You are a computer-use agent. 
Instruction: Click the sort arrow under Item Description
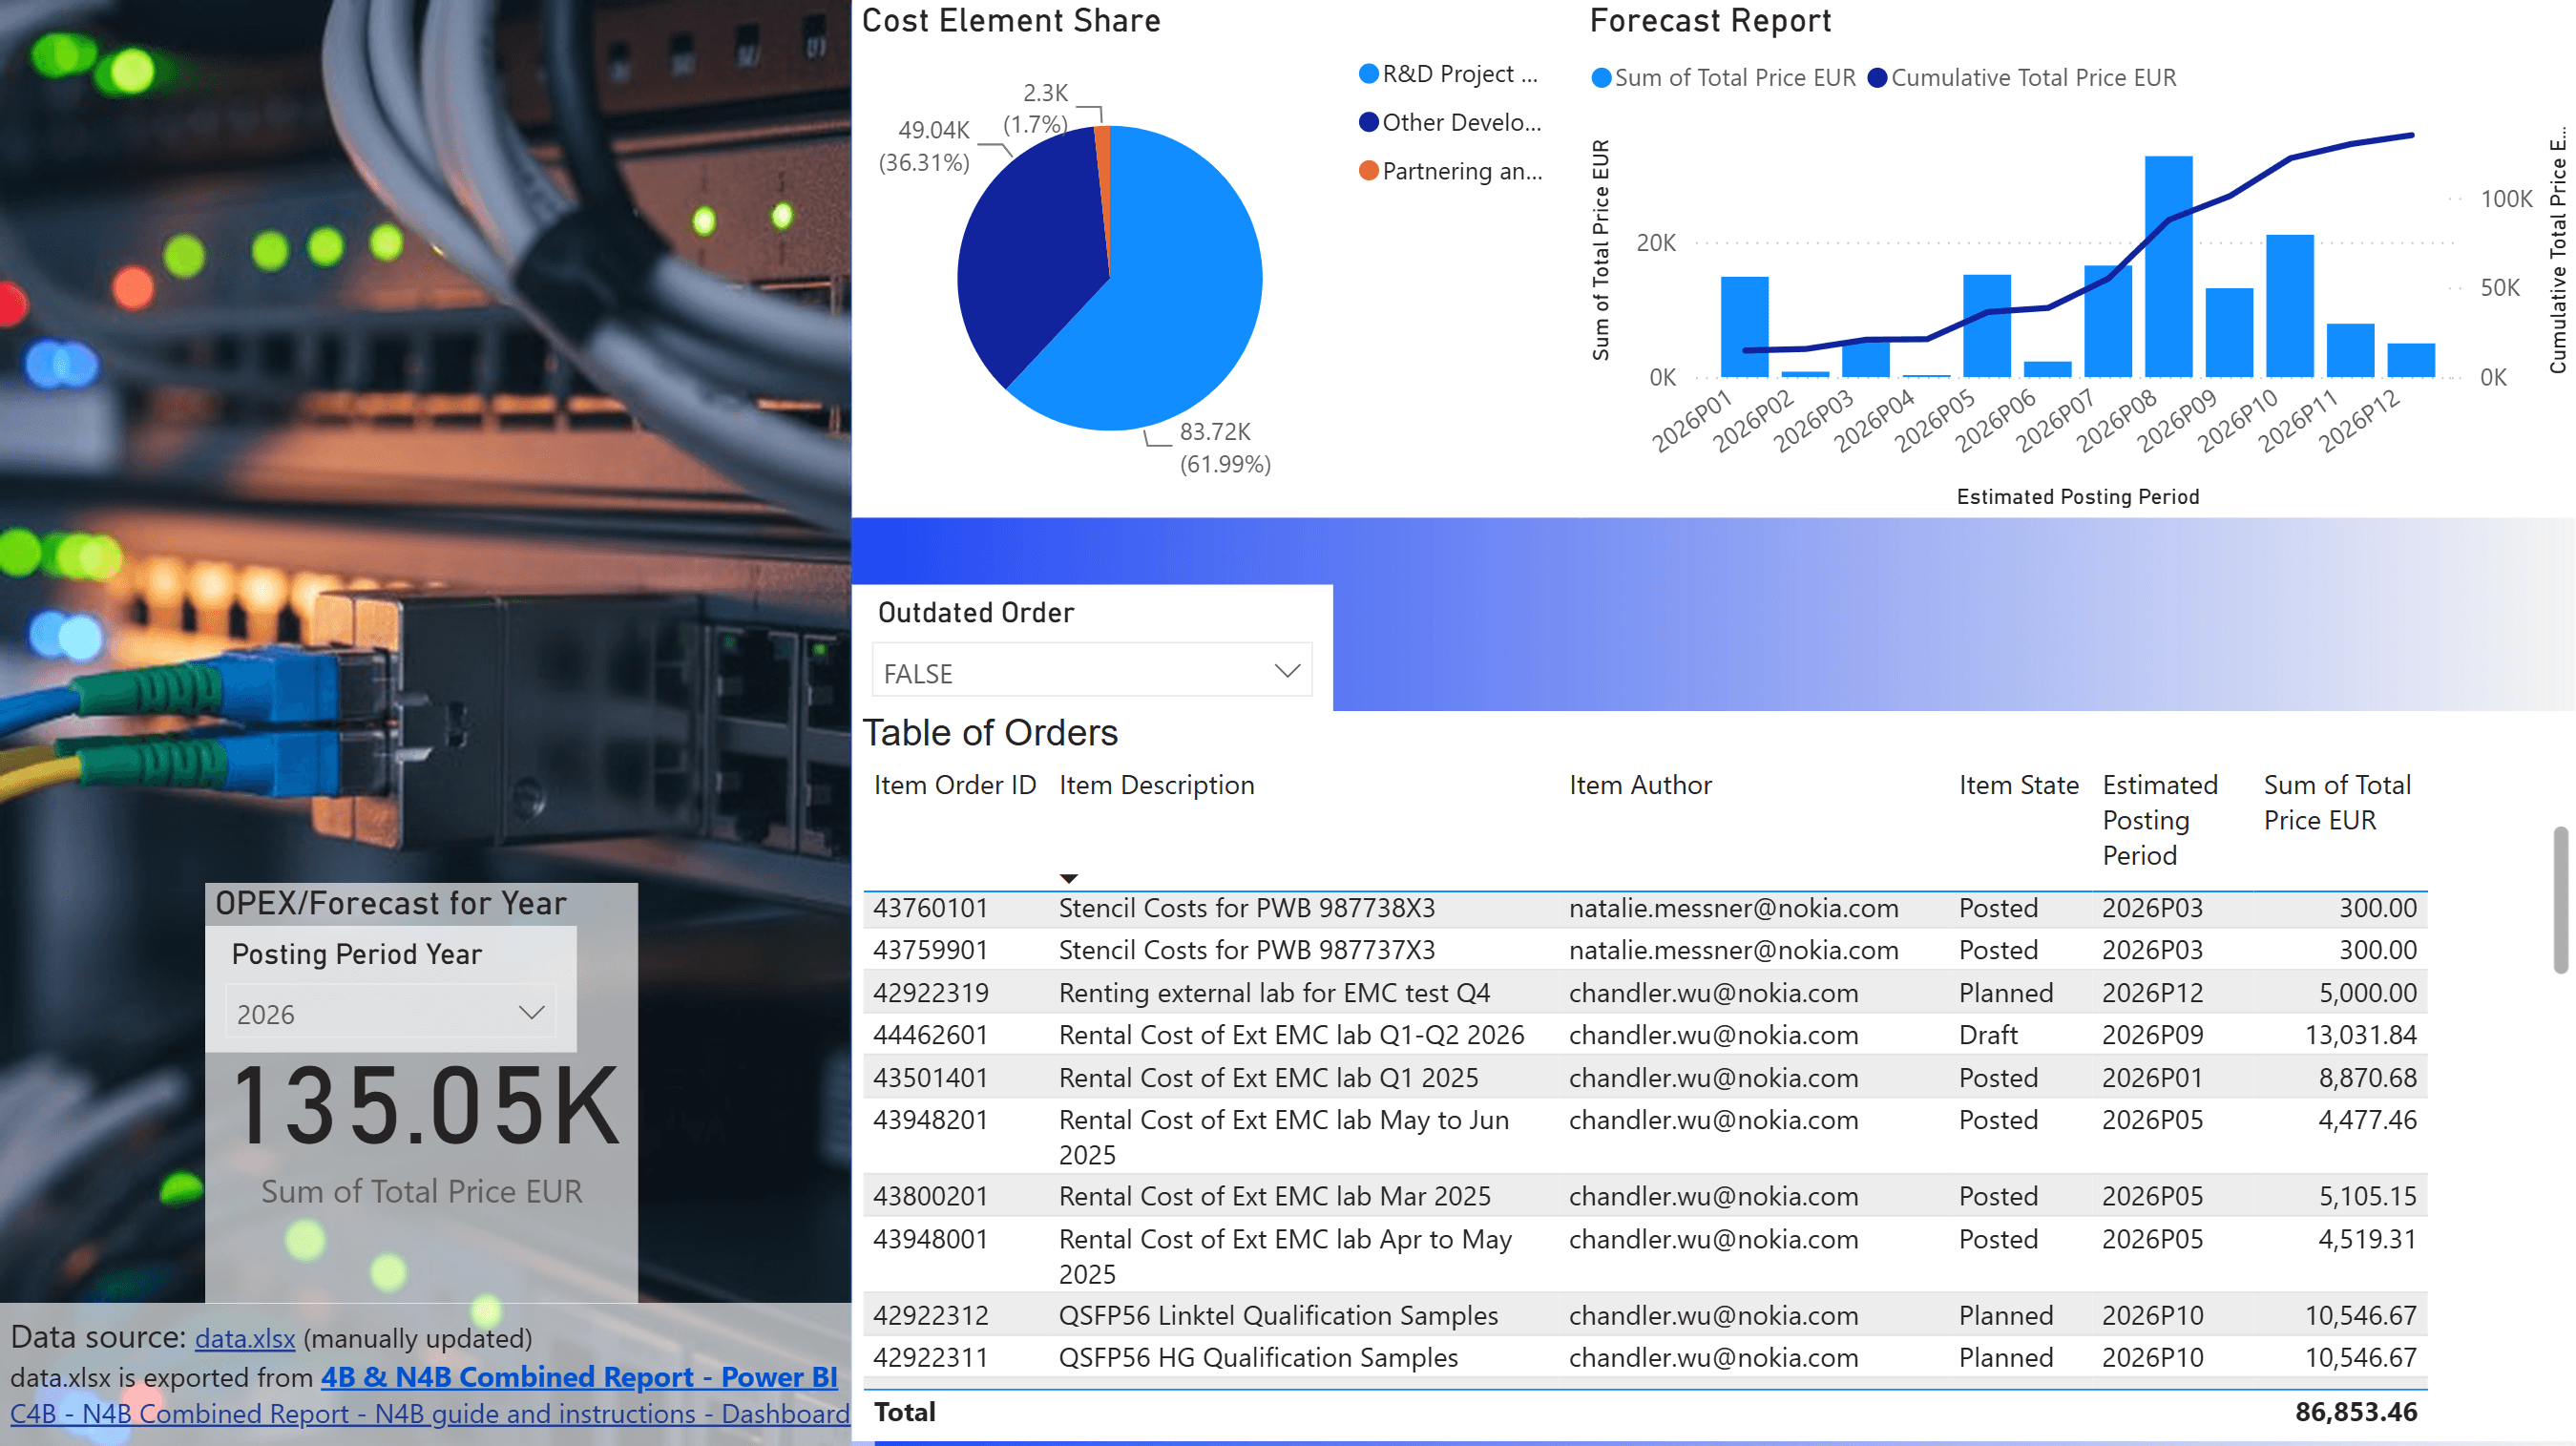pyautogui.click(x=1069, y=878)
